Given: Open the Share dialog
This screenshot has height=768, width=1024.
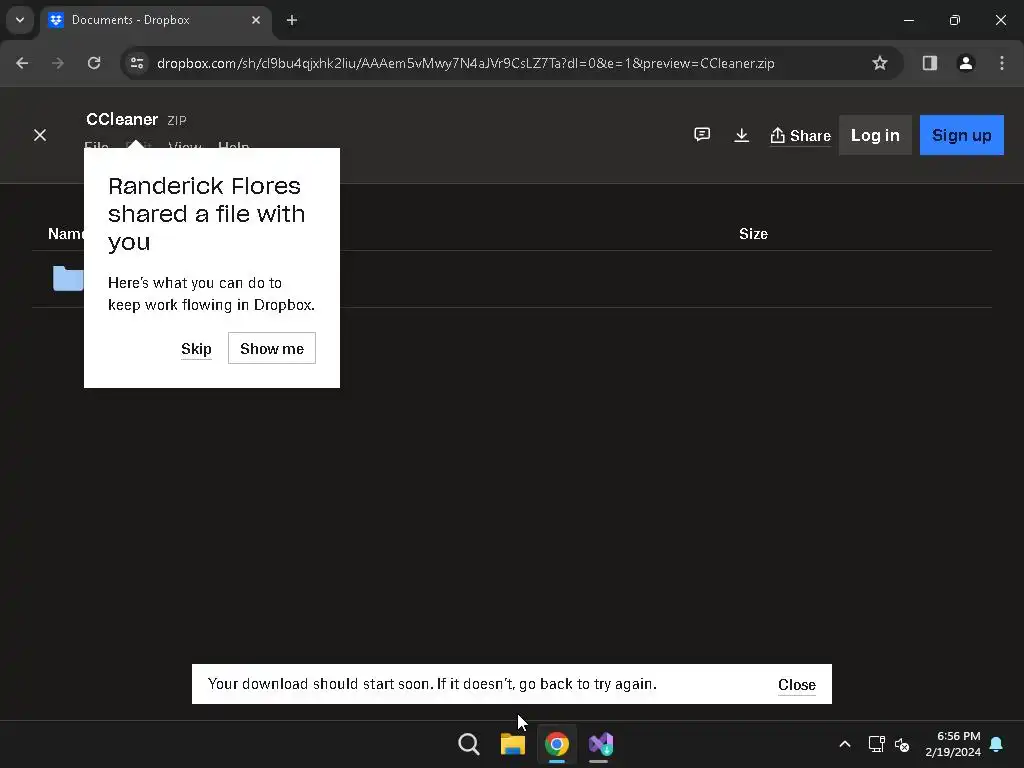Looking at the screenshot, I should point(800,135).
